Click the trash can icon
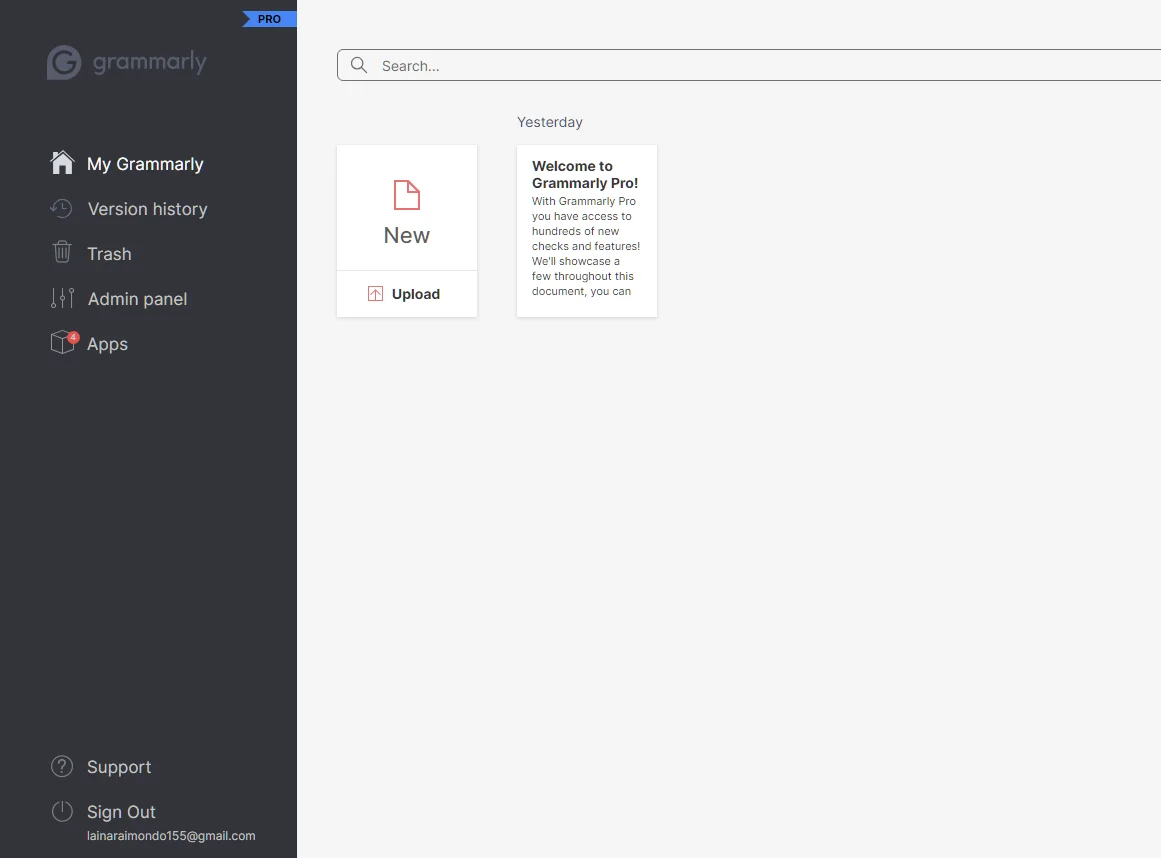This screenshot has width=1161, height=858. [62, 252]
